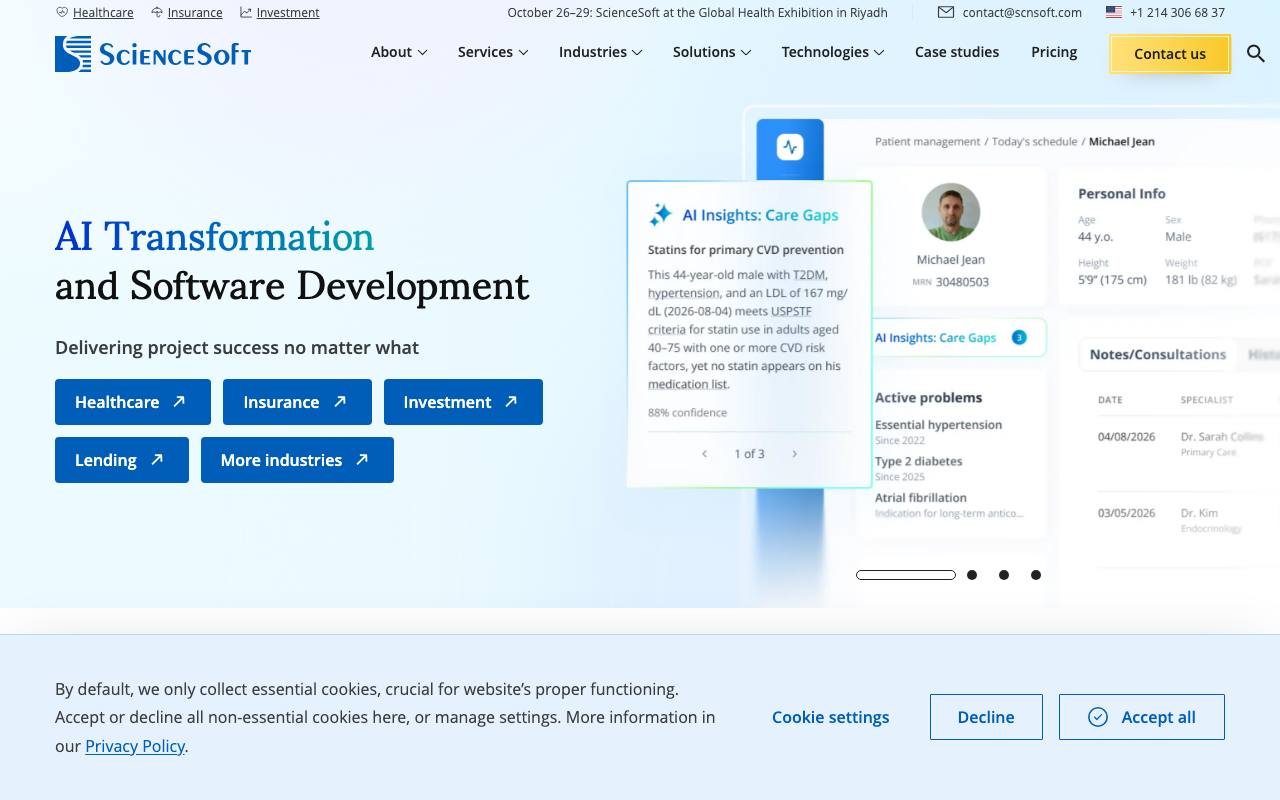Screen dimensions: 1280x800
Task: Open the Privacy Policy link
Action: (135, 746)
